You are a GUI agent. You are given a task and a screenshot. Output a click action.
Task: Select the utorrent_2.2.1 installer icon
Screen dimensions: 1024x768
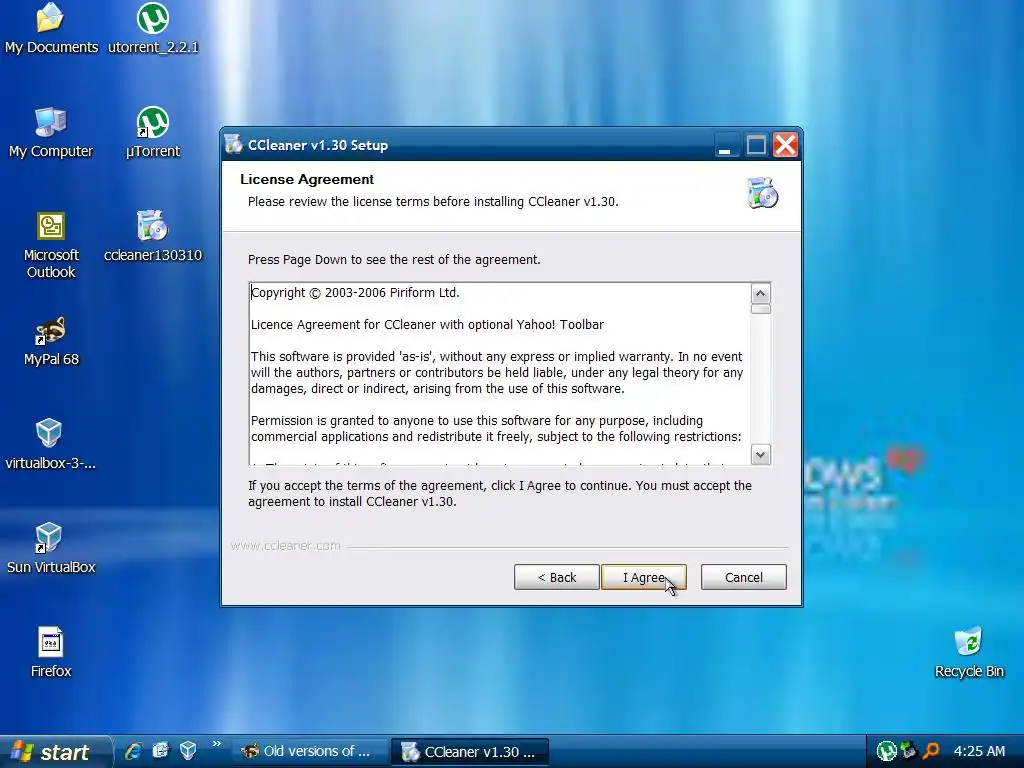153,29
